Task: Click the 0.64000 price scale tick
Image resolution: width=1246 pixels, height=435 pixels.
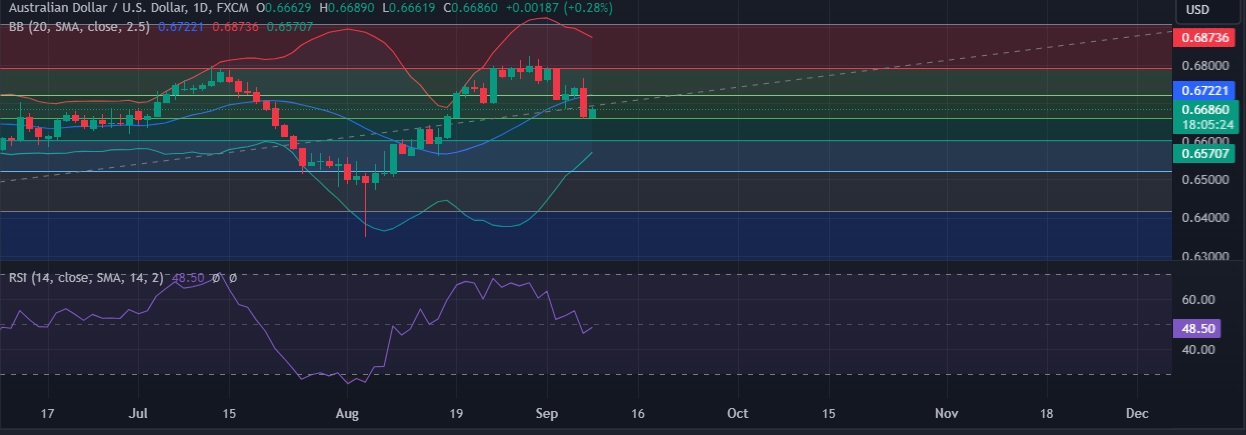Action: point(1204,218)
